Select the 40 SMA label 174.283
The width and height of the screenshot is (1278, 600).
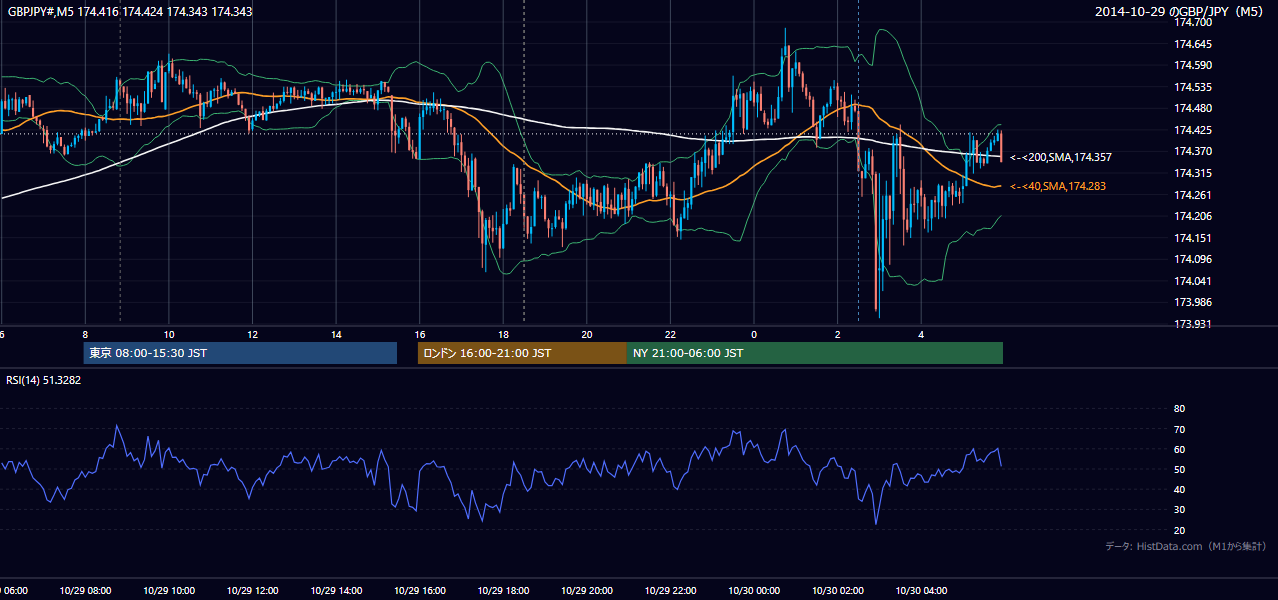1058,186
